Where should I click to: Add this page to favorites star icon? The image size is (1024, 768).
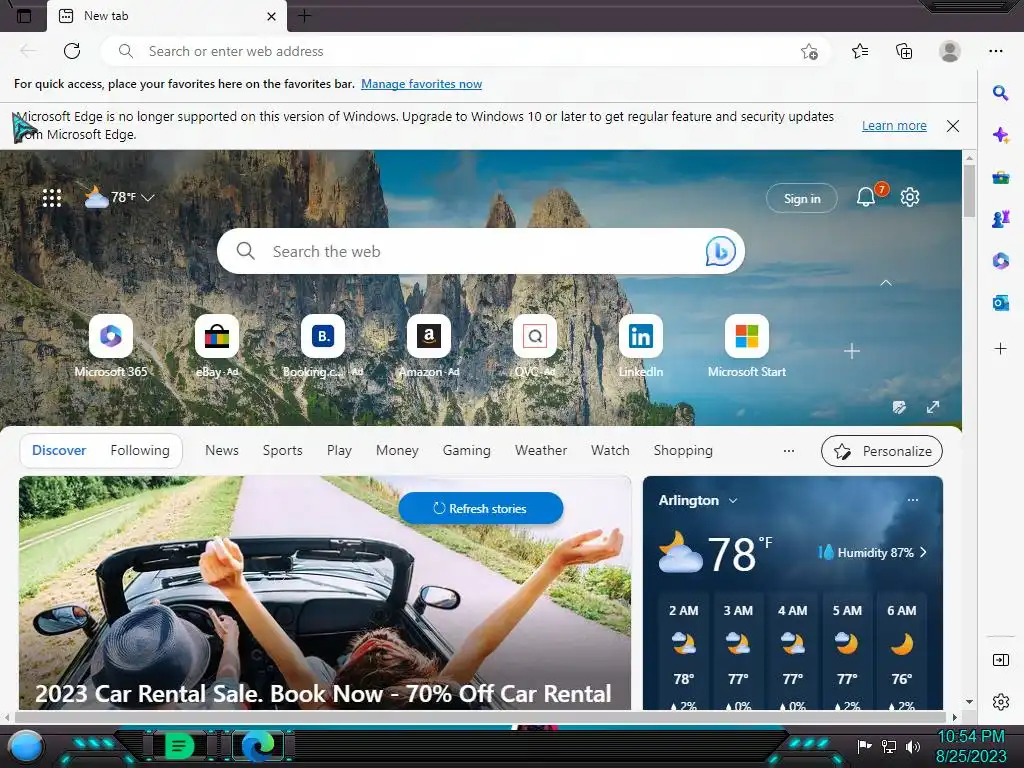click(x=809, y=52)
